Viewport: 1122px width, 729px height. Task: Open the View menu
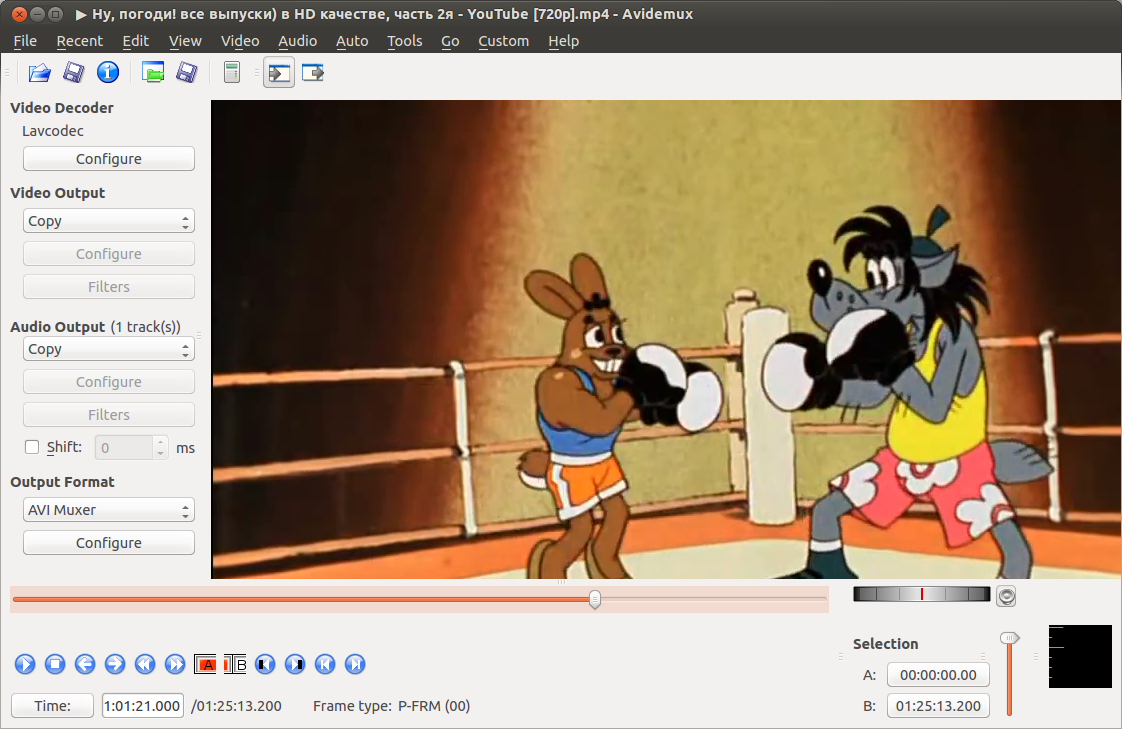coord(185,41)
